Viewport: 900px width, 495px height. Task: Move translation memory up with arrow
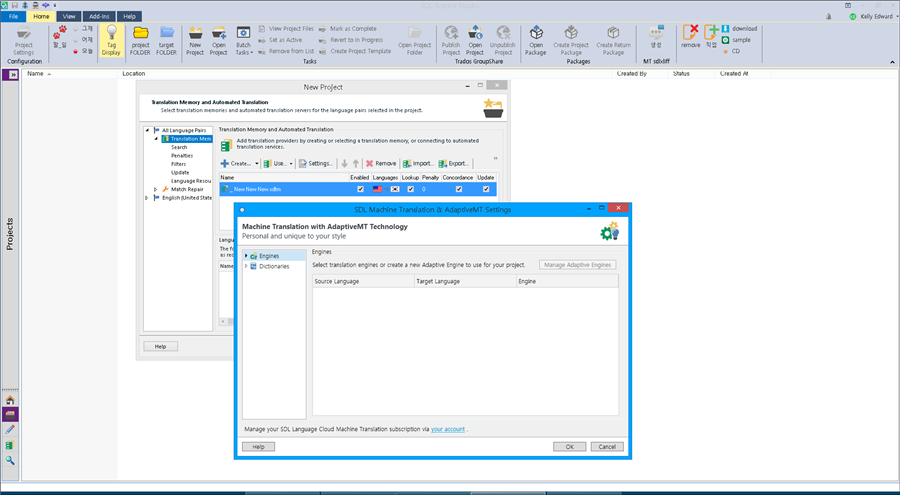point(356,164)
